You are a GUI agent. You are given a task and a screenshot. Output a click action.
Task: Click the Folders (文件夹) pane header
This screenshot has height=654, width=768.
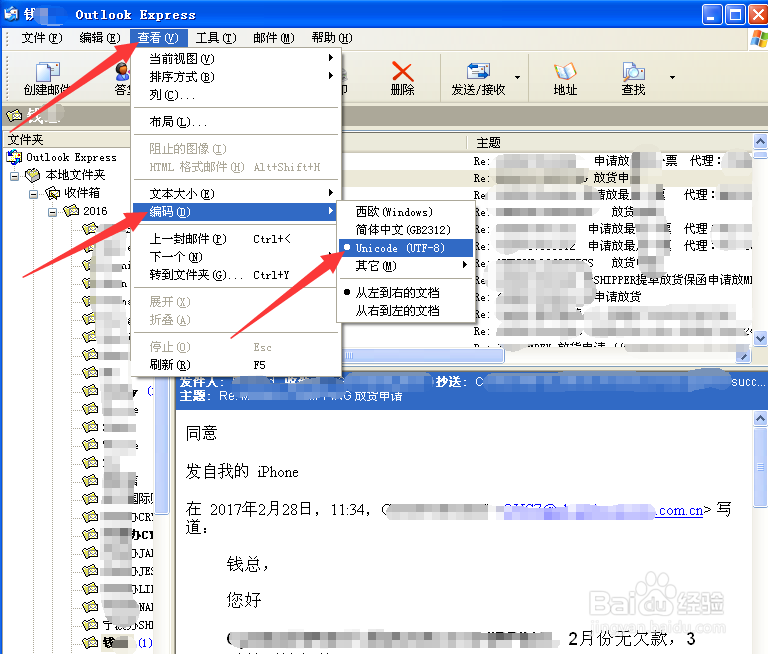click(68, 140)
